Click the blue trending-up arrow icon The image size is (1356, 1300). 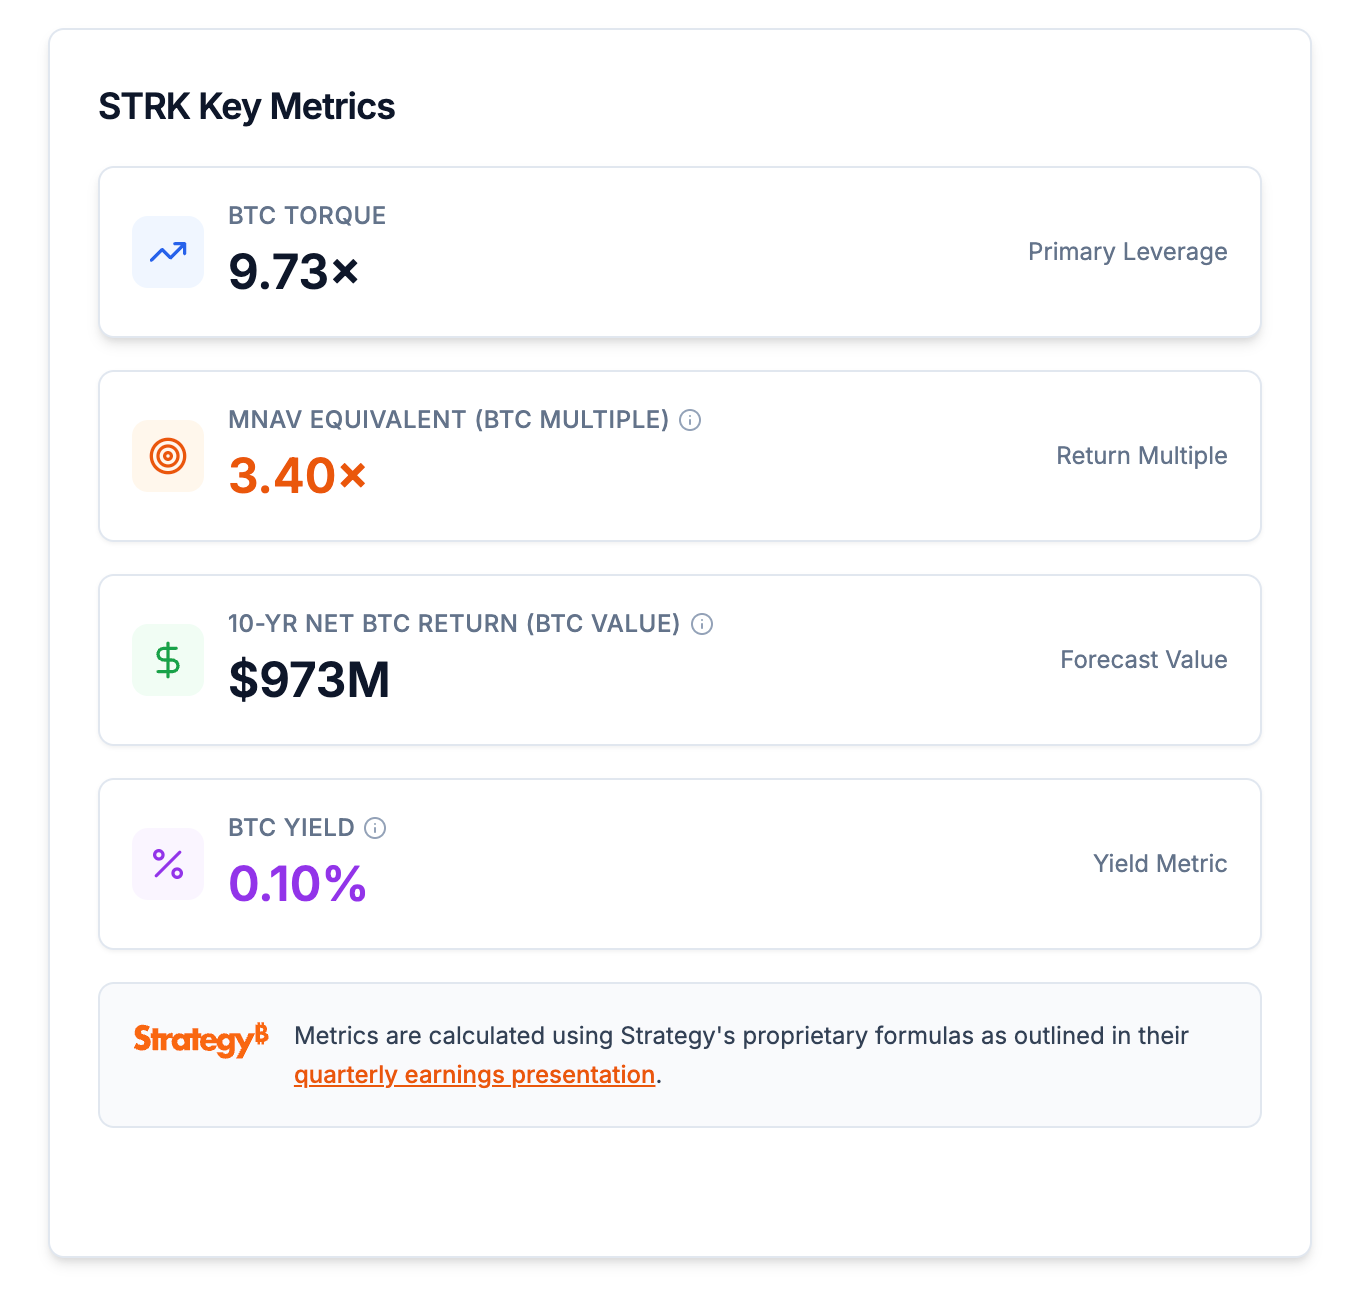coord(168,252)
